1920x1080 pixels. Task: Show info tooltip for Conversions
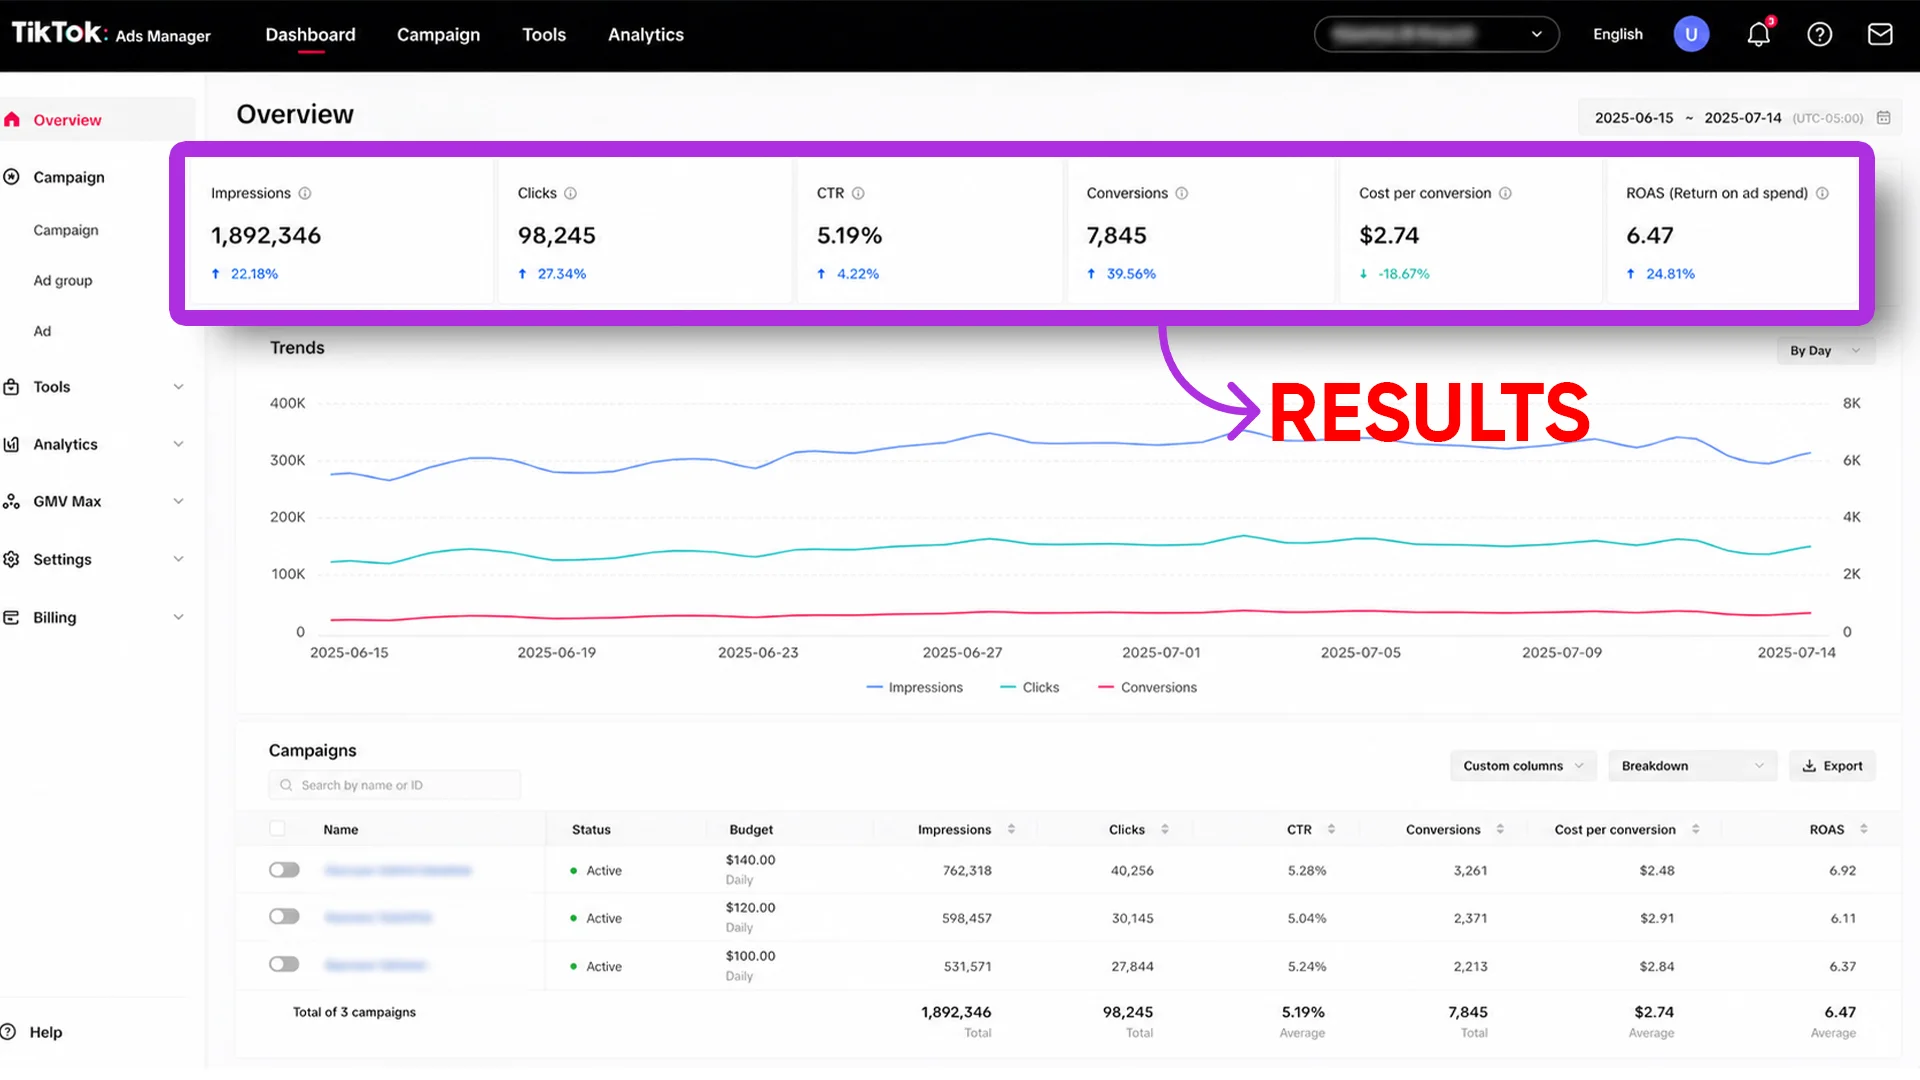pos(1181,193)
